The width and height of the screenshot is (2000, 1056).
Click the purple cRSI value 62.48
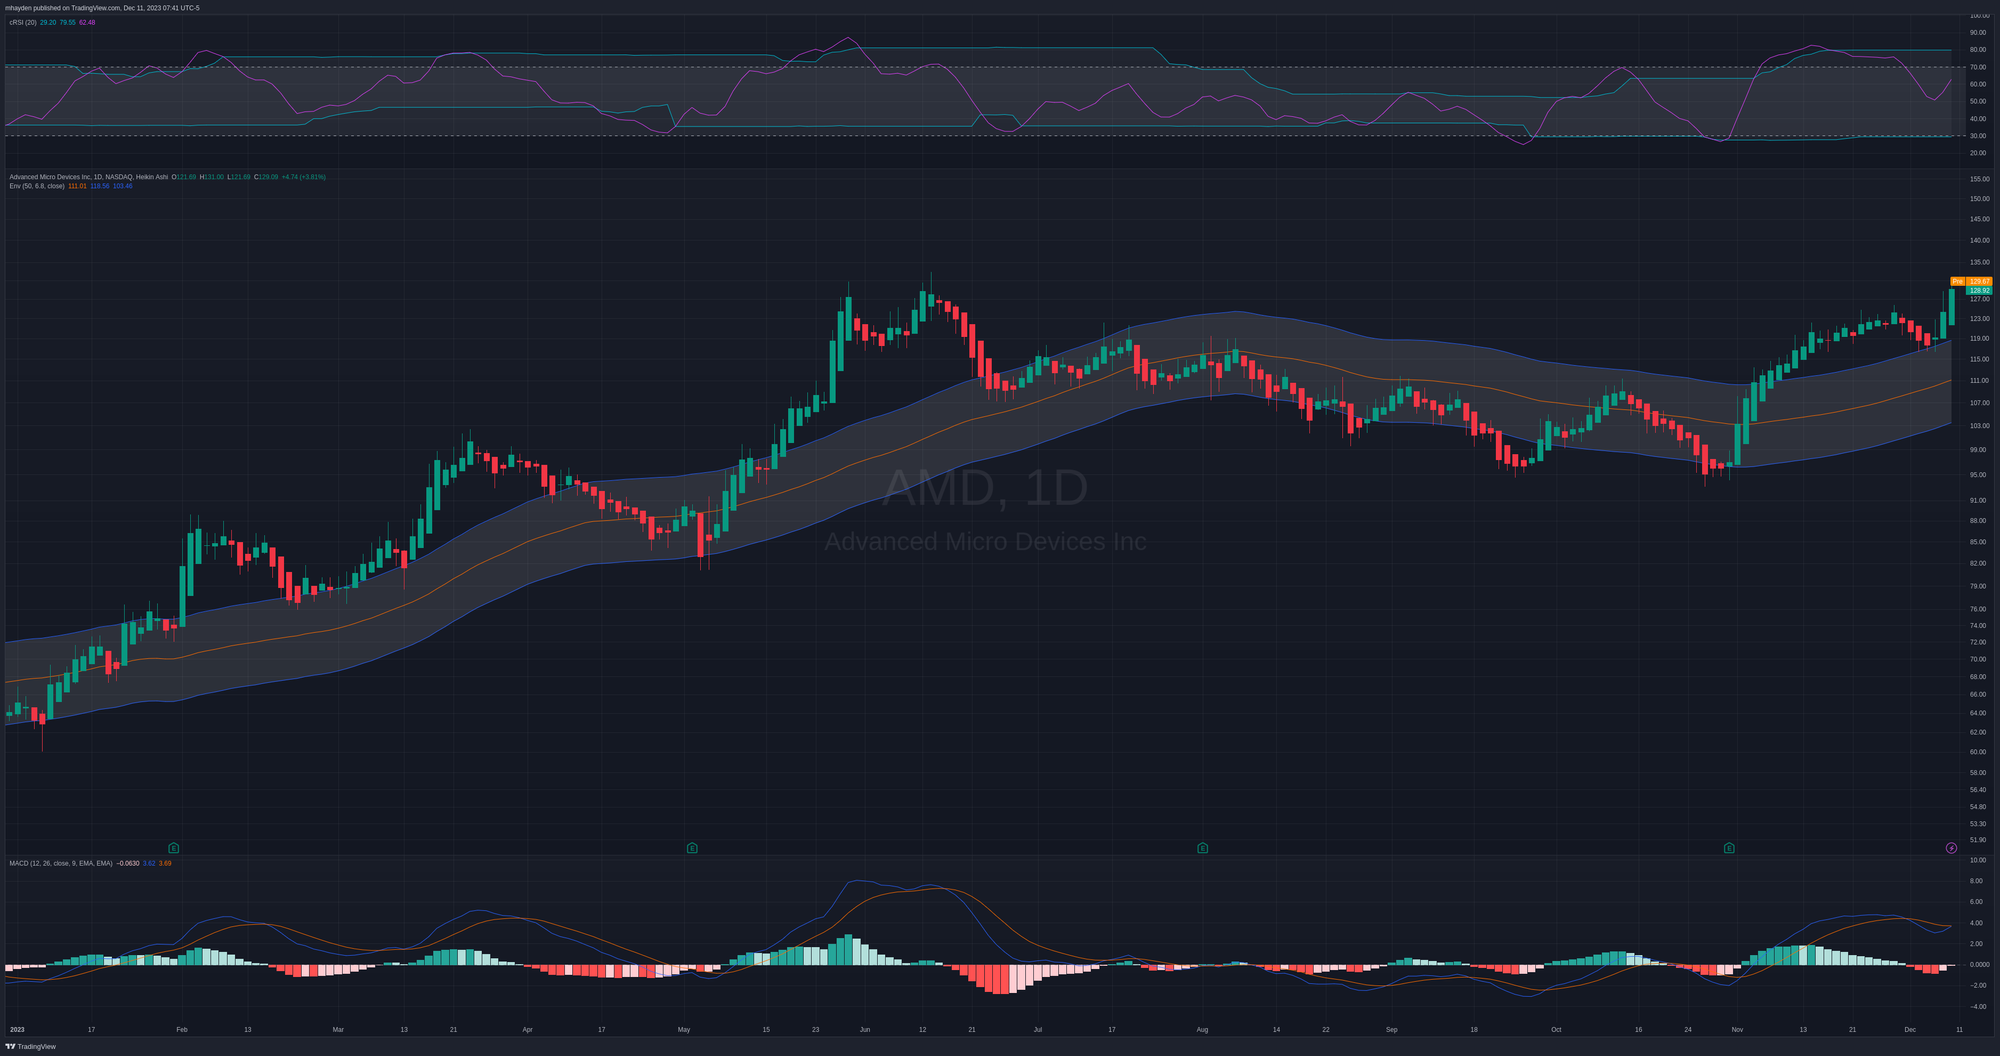tap(88, 22)
